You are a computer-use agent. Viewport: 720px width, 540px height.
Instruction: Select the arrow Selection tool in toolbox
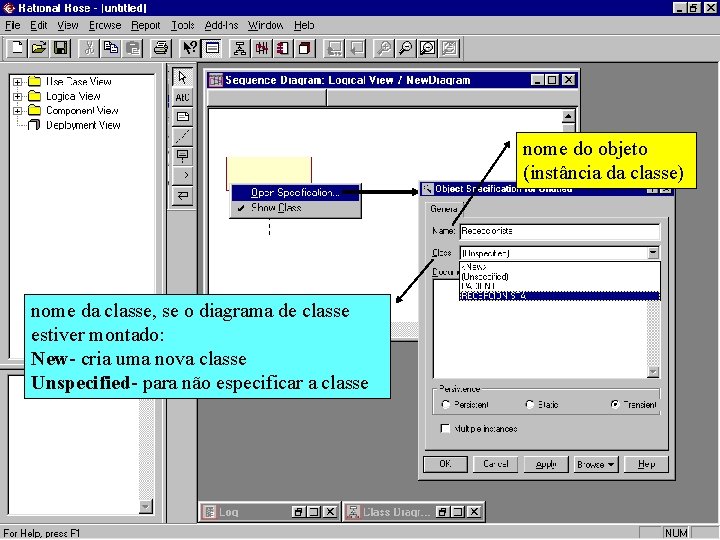point(182,77)
